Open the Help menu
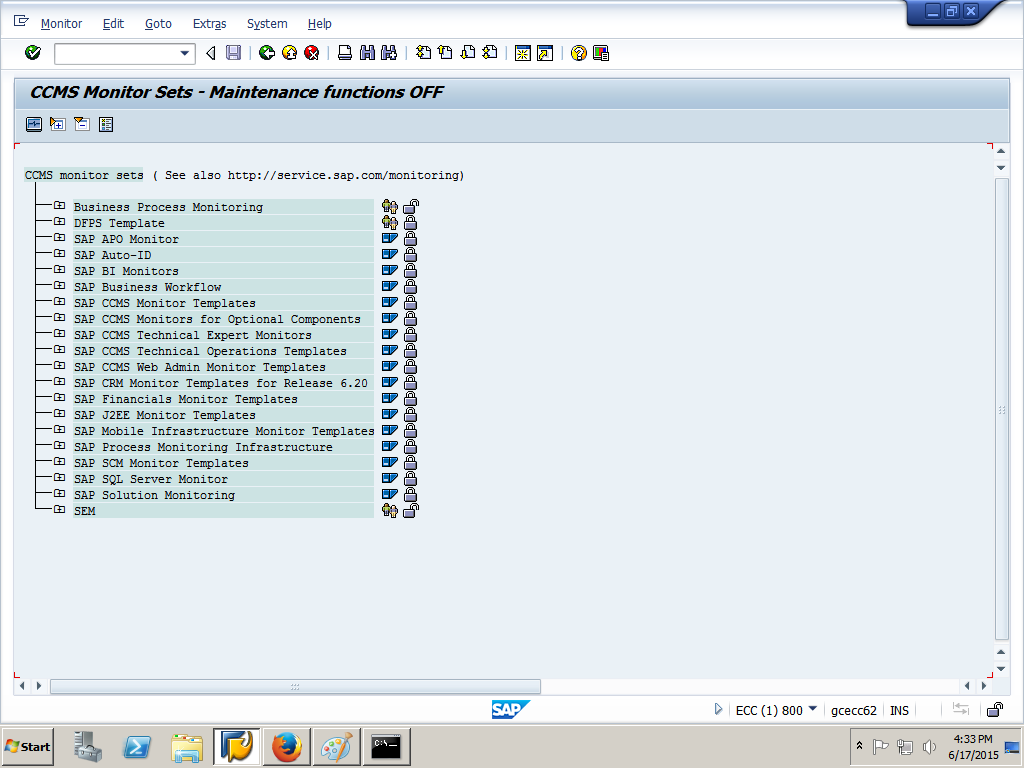1024x768 pixels. point(319,24)
